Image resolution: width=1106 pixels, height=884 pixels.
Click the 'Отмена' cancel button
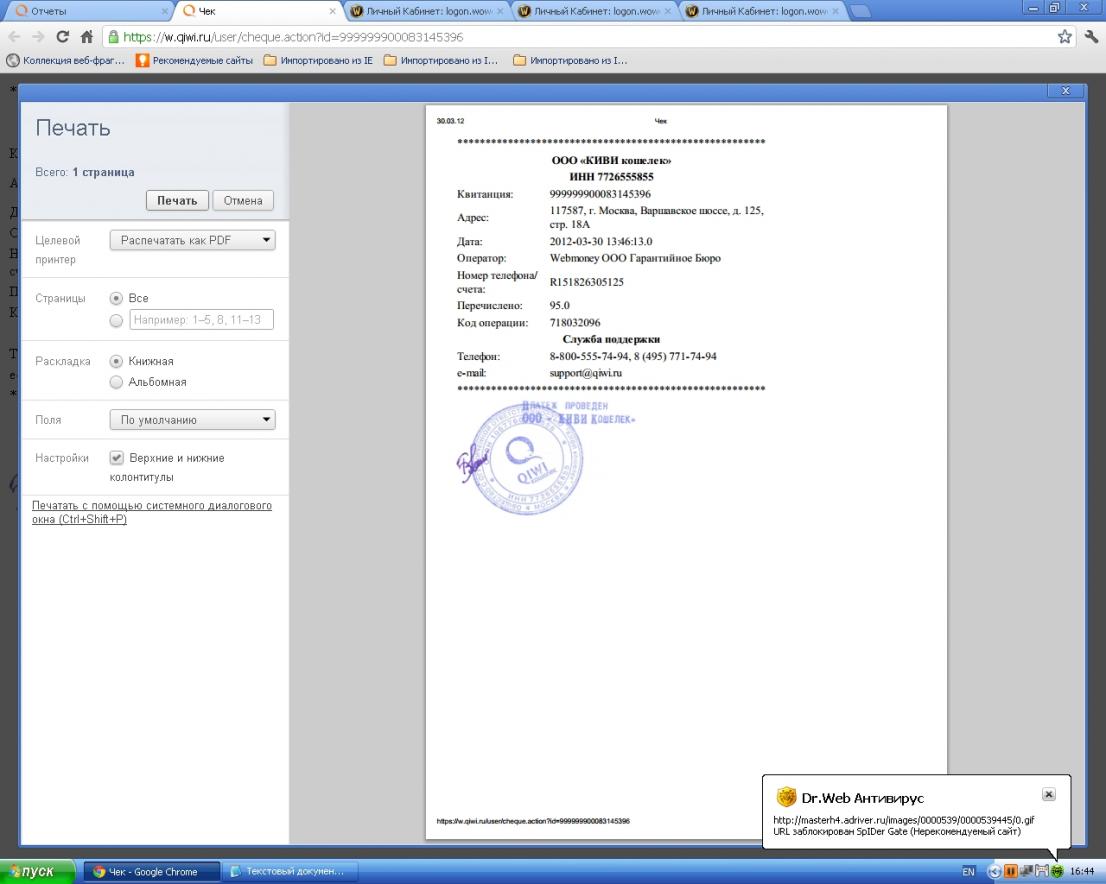coord(243,200)
